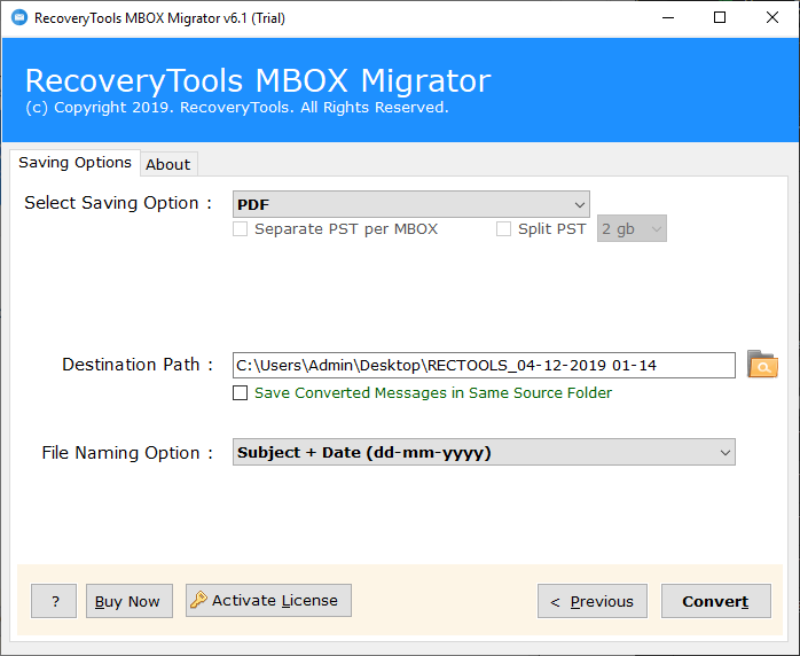Viewport: 800px width, 656px height.
Task: Open the Select Saving Option dropdown showing PDF
Action: coord(411,205)
